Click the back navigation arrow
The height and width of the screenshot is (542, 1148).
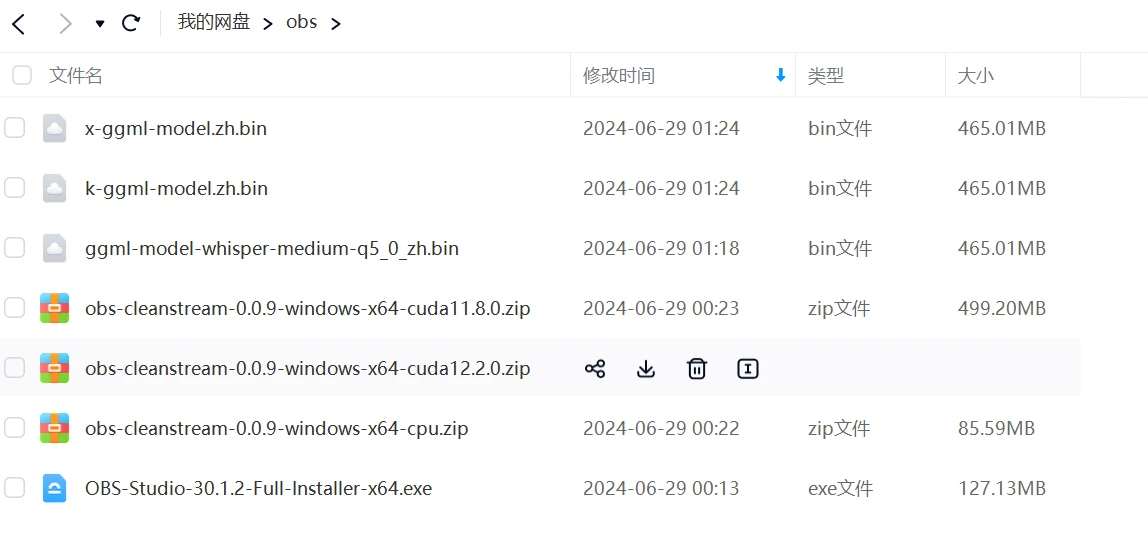pyautogui.click(x=19, y=23)
